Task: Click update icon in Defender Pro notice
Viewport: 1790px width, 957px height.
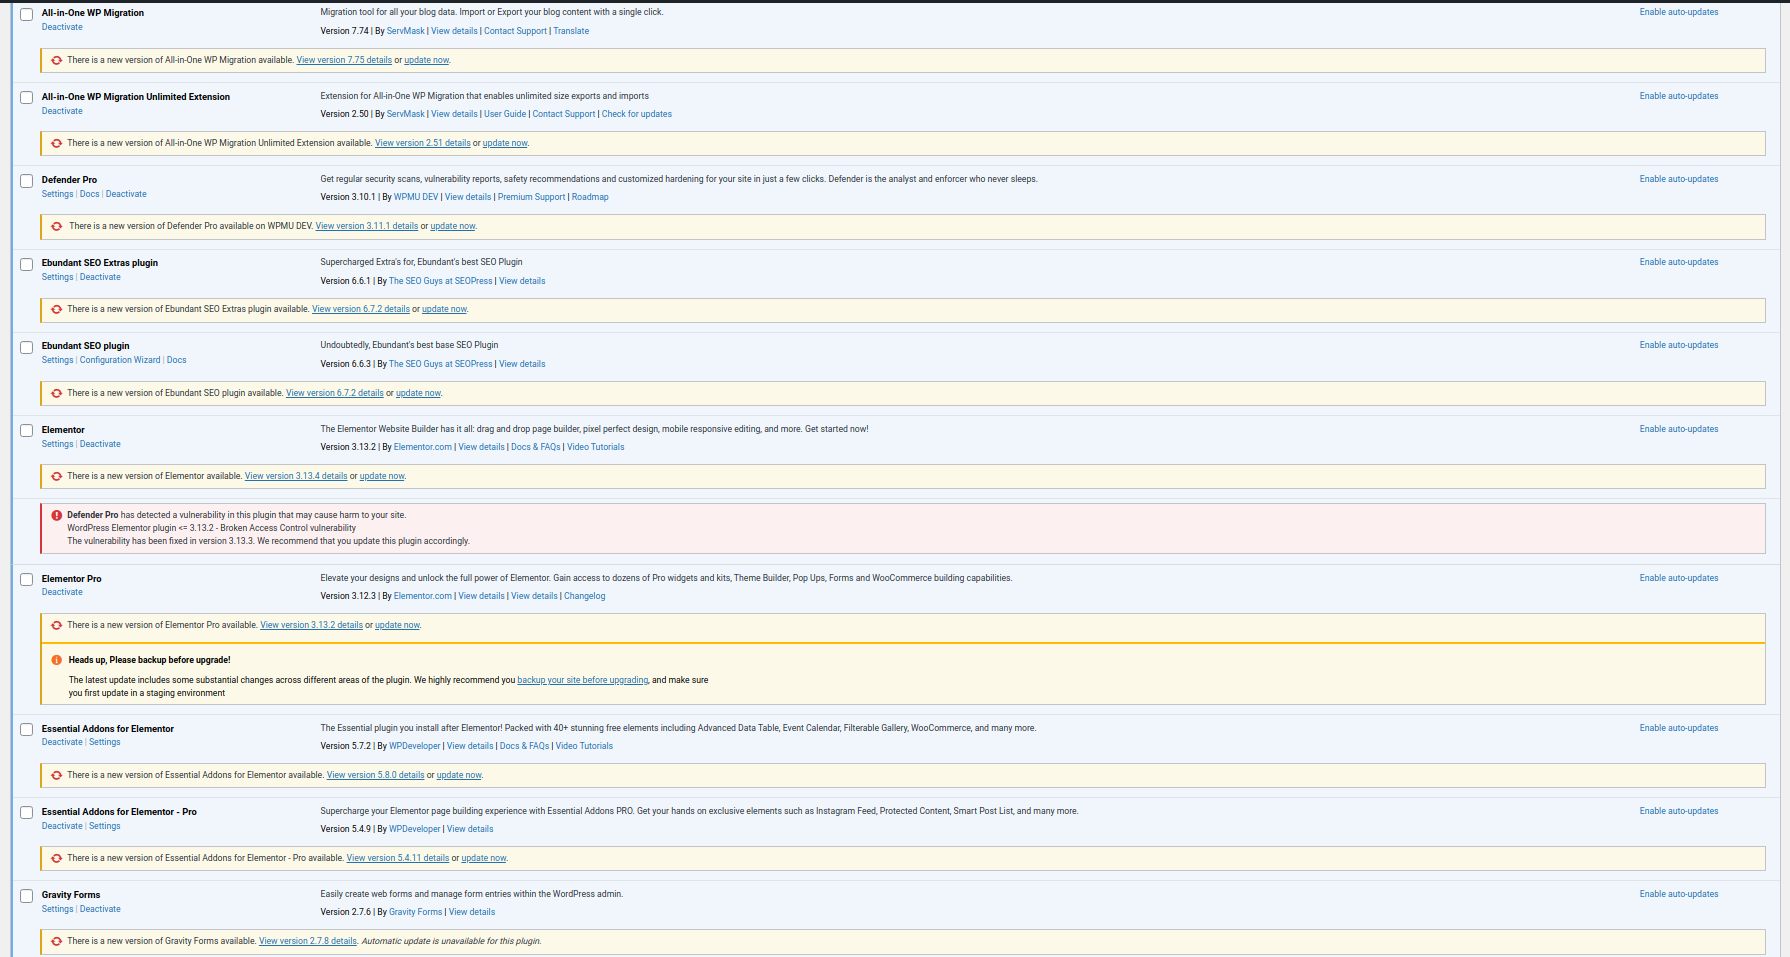Action: pos(57,226)
